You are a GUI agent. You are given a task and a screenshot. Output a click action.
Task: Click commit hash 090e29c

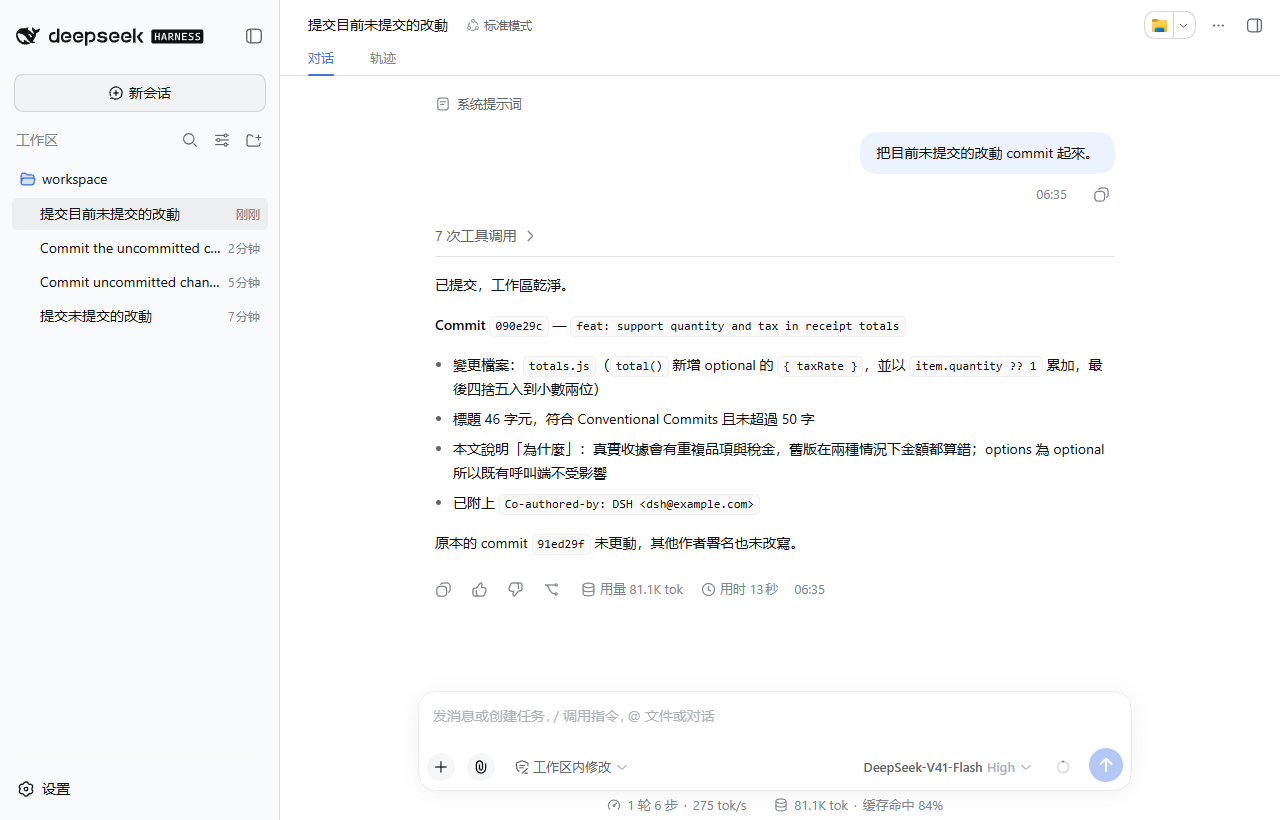point(519,326)
